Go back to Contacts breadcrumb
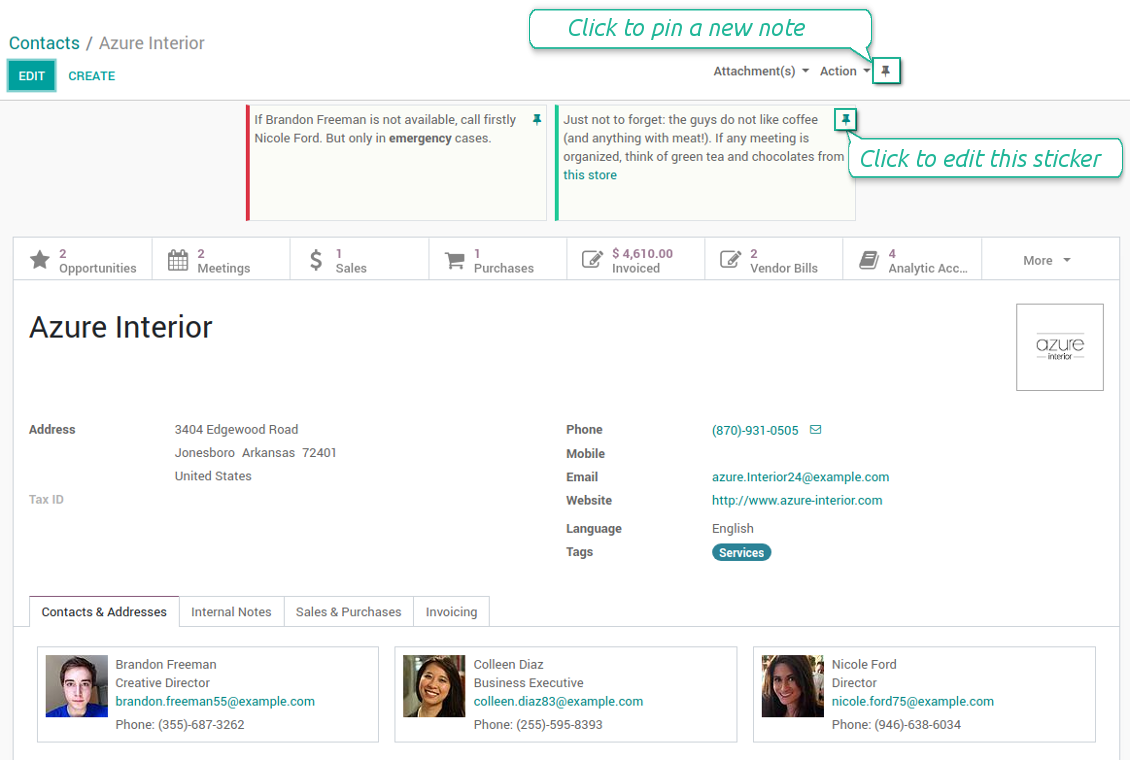Viewport: 1130px width, 760px height. pos(44,43)
